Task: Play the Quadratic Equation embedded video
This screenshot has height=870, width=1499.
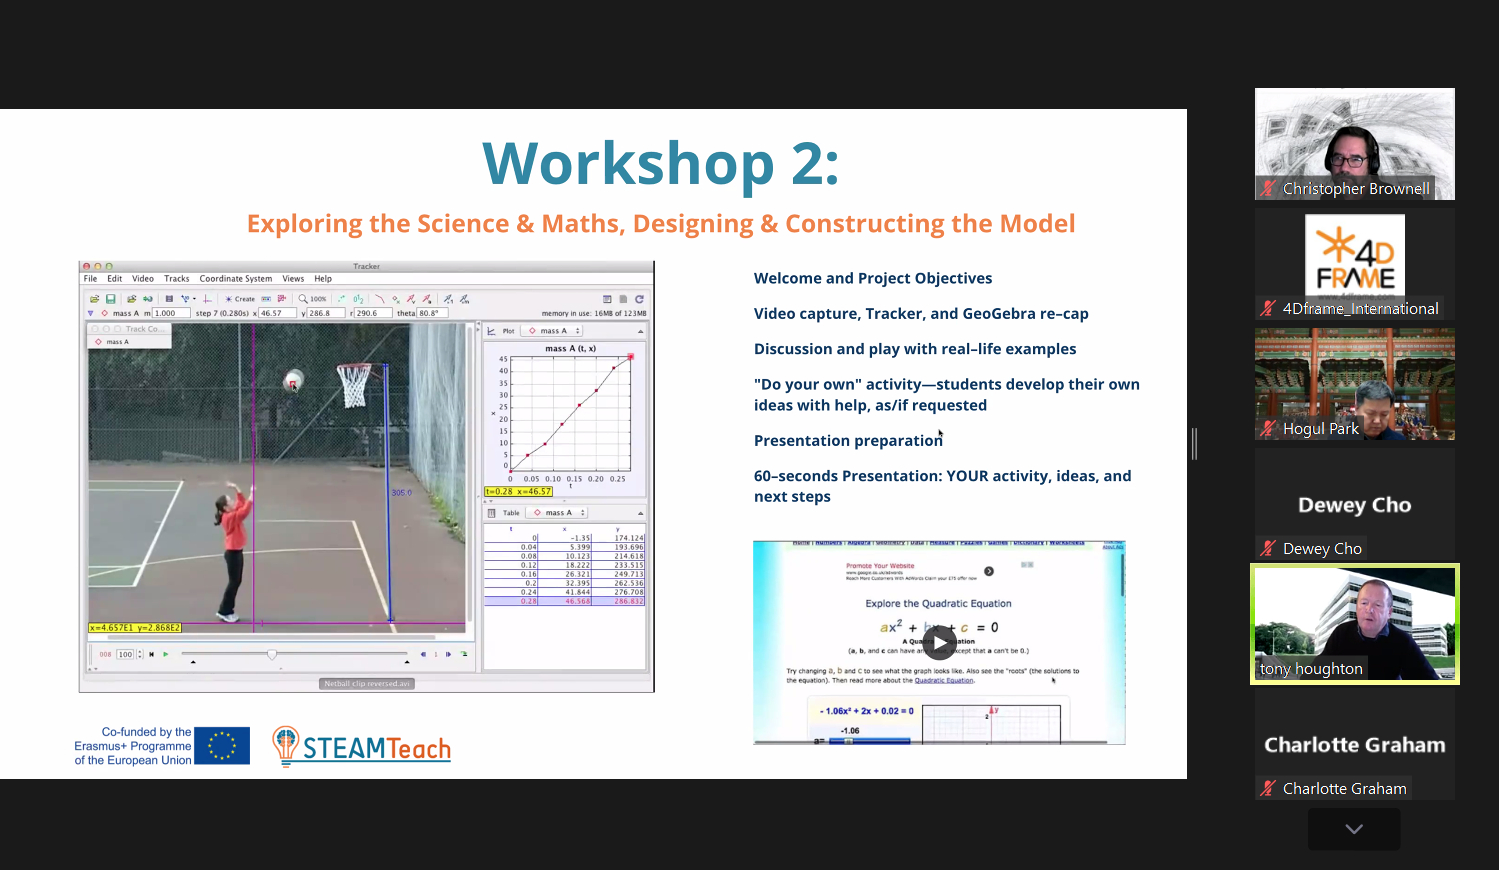Action: [x=939, y=642]
